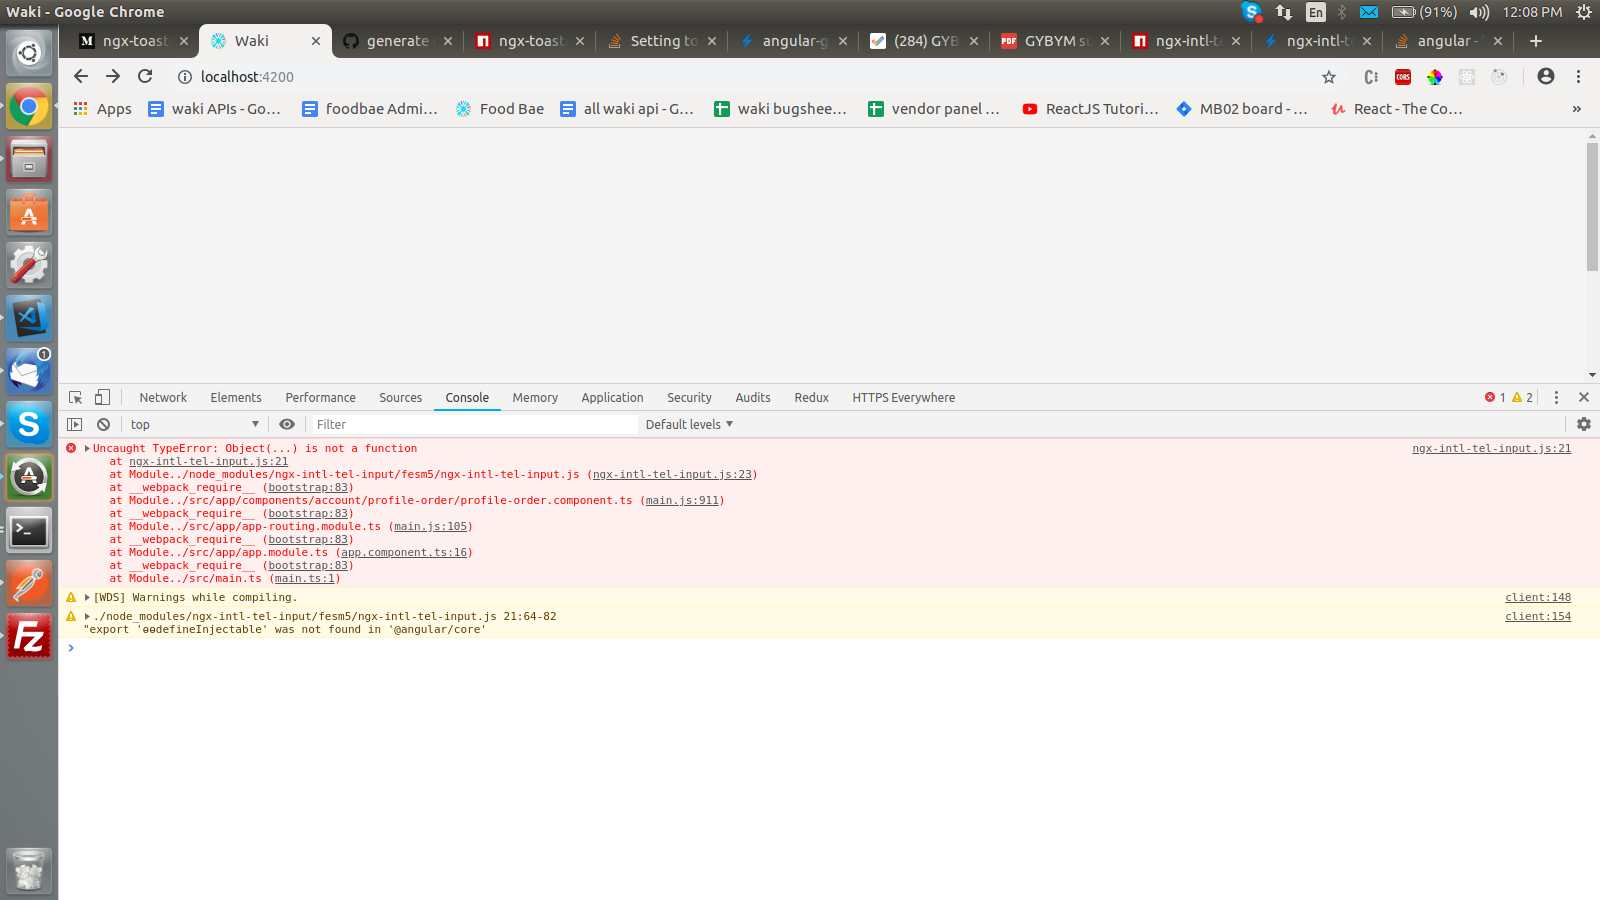Toggle the device toolbar in DevTools

click(102, 397)
